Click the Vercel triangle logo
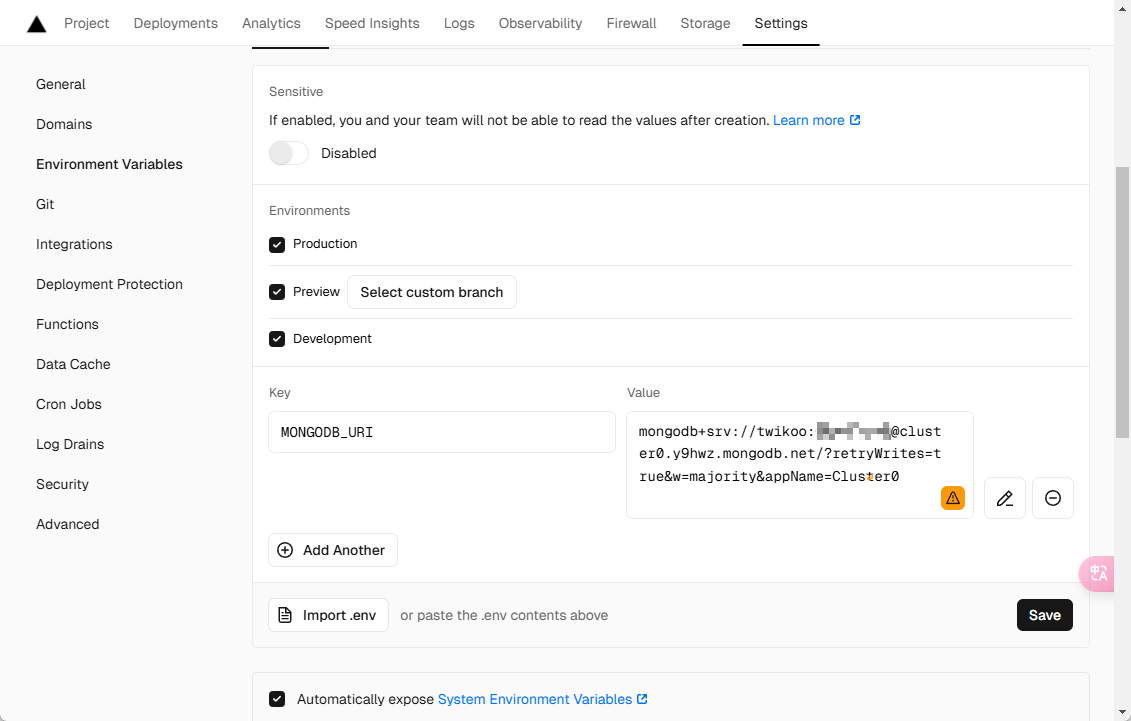 [36, 24]
